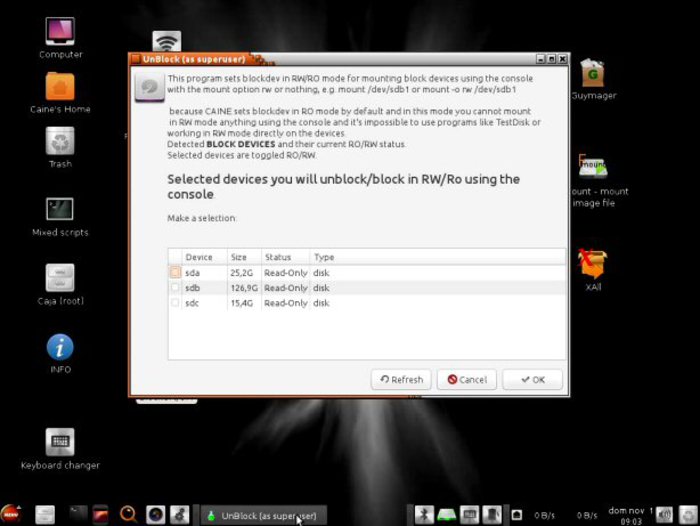
Task: Click the green disk tray icon
Action: point(446,515)
